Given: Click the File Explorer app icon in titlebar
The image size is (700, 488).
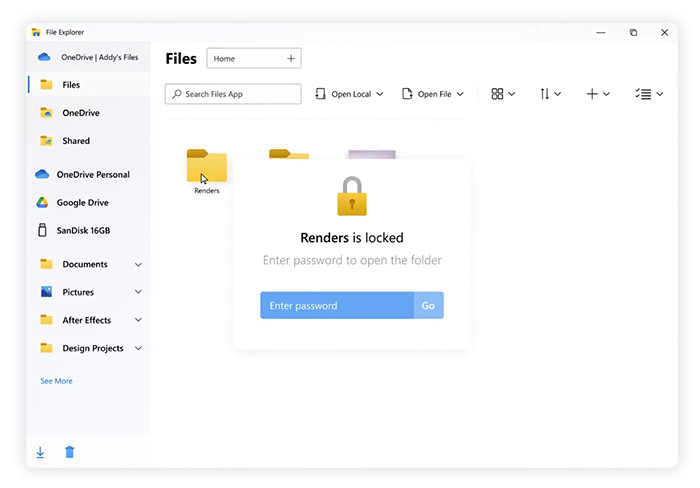Looking at the screenshot, I should tap(36, 32).
